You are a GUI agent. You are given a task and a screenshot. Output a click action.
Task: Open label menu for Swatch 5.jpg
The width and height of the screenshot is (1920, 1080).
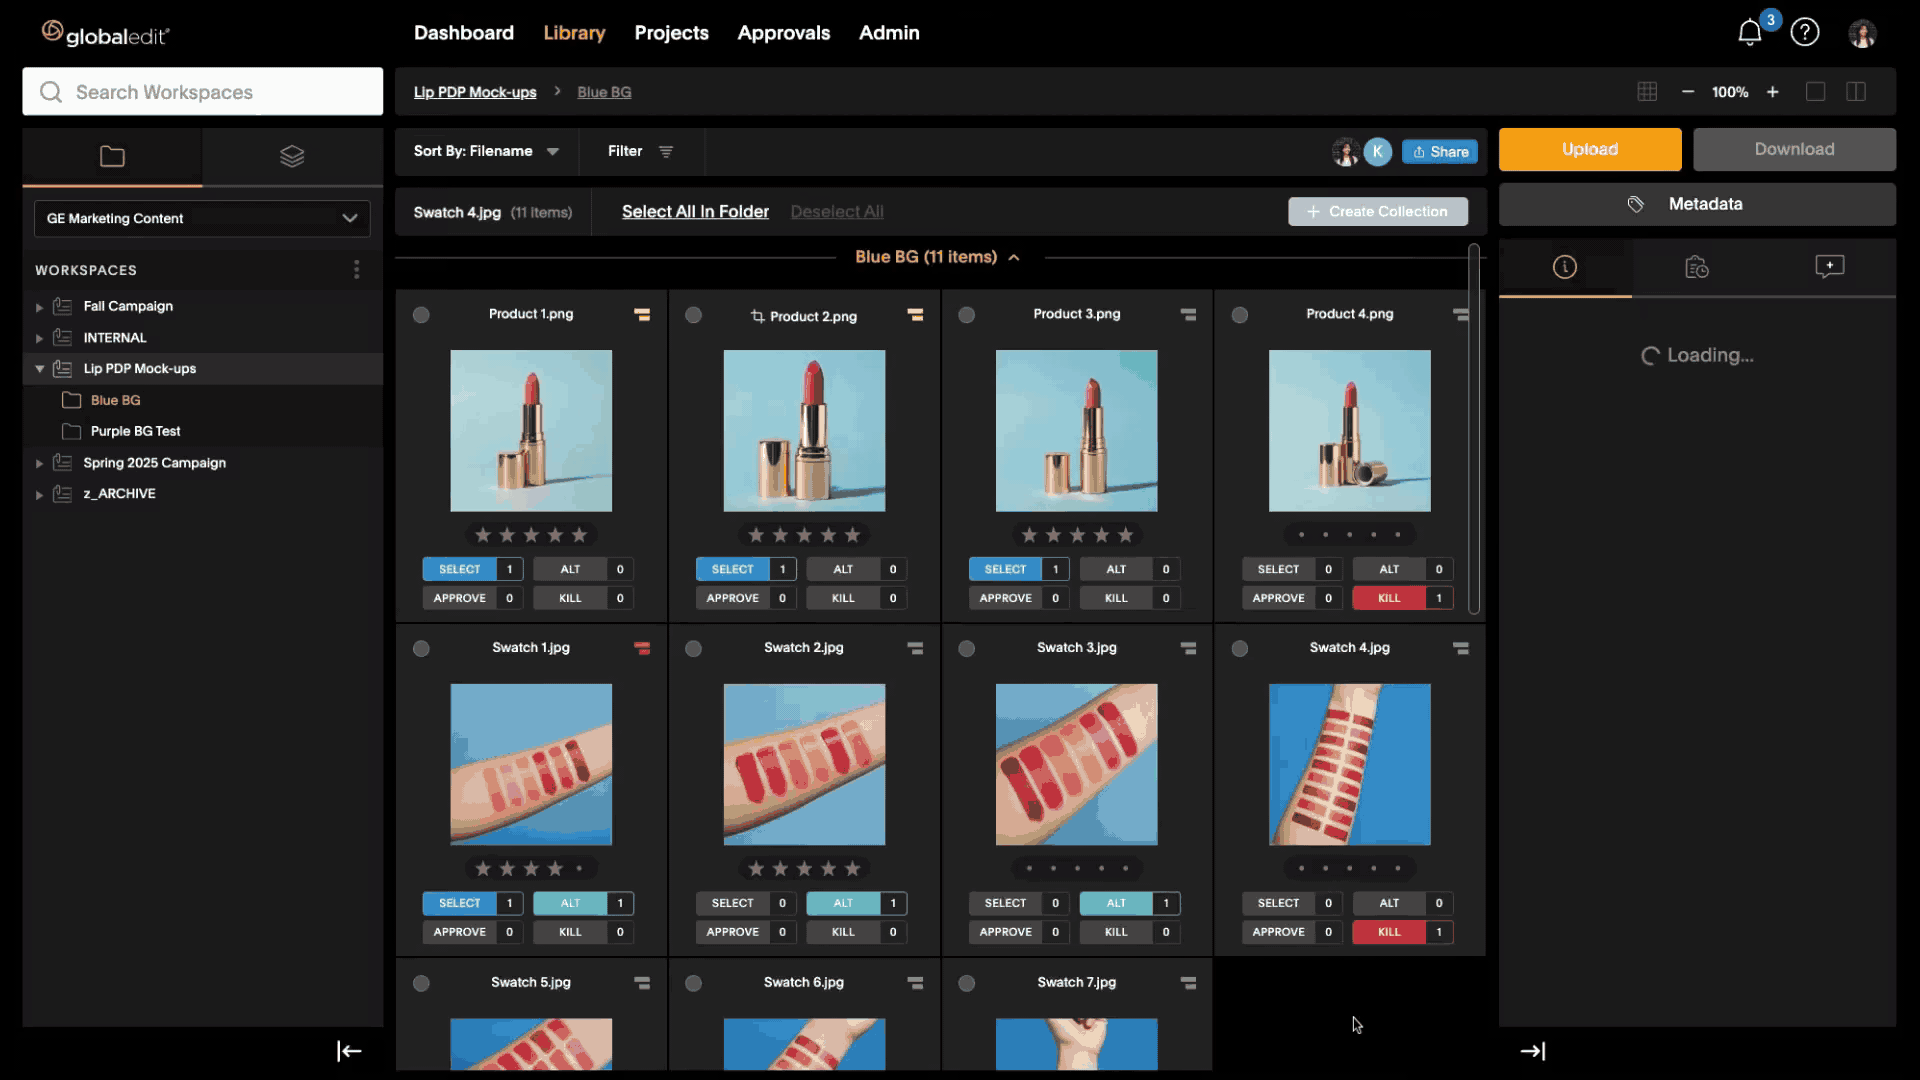coord(642,984)
